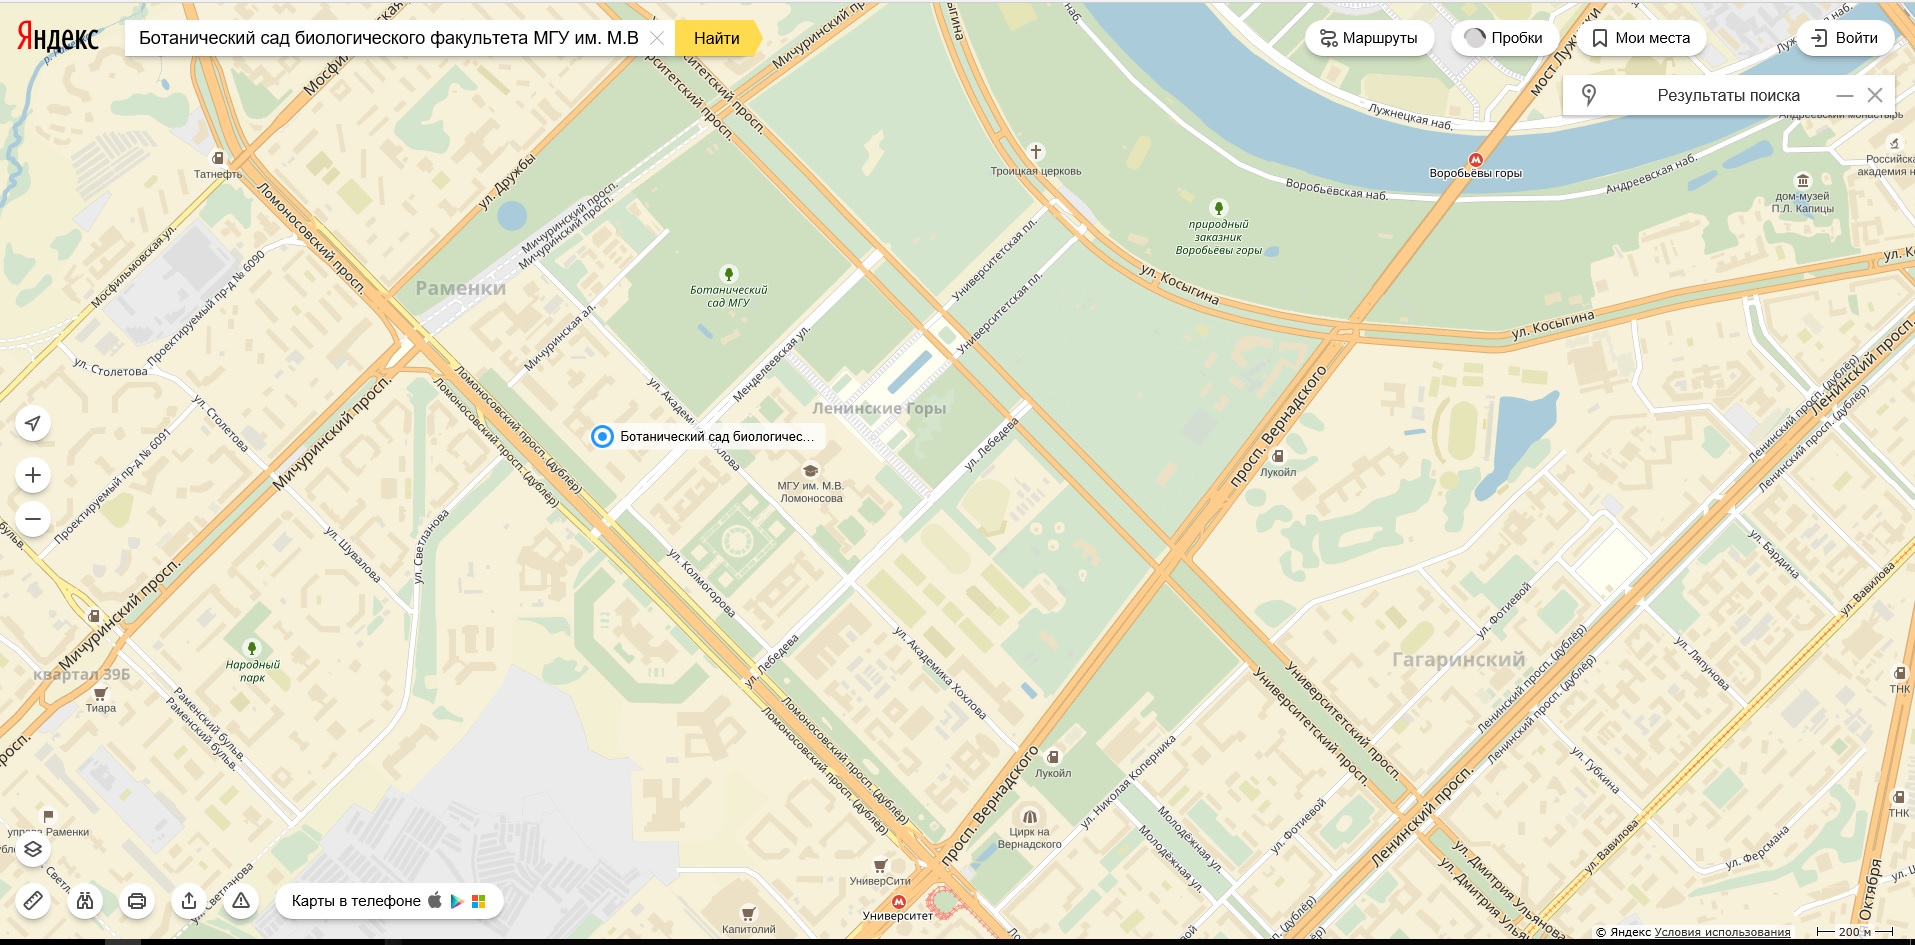Screen dimensions: 1915x945
Task: Open the map layers switcher
Action: pos(33,849)
